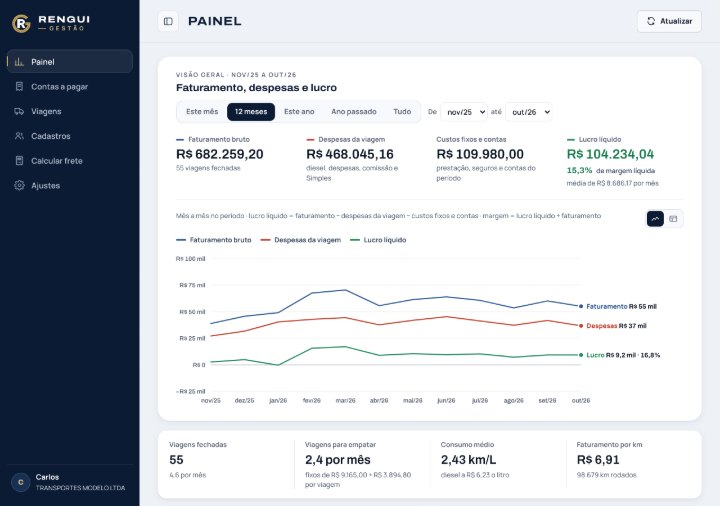The width and height of the screenshot is (720, 506).
Task: Click the PAINEL page title
Action: coord(215,21)
